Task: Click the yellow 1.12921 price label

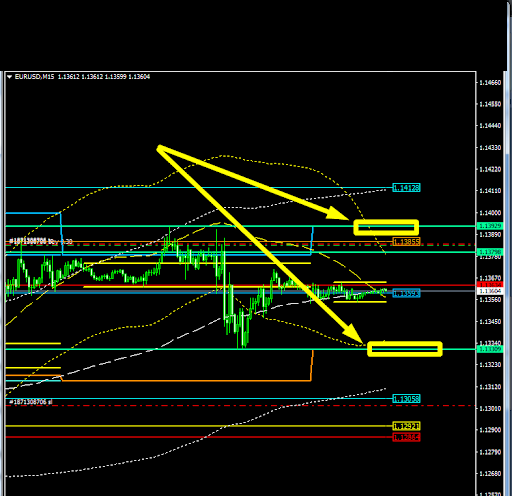Action: coord(406,426)
